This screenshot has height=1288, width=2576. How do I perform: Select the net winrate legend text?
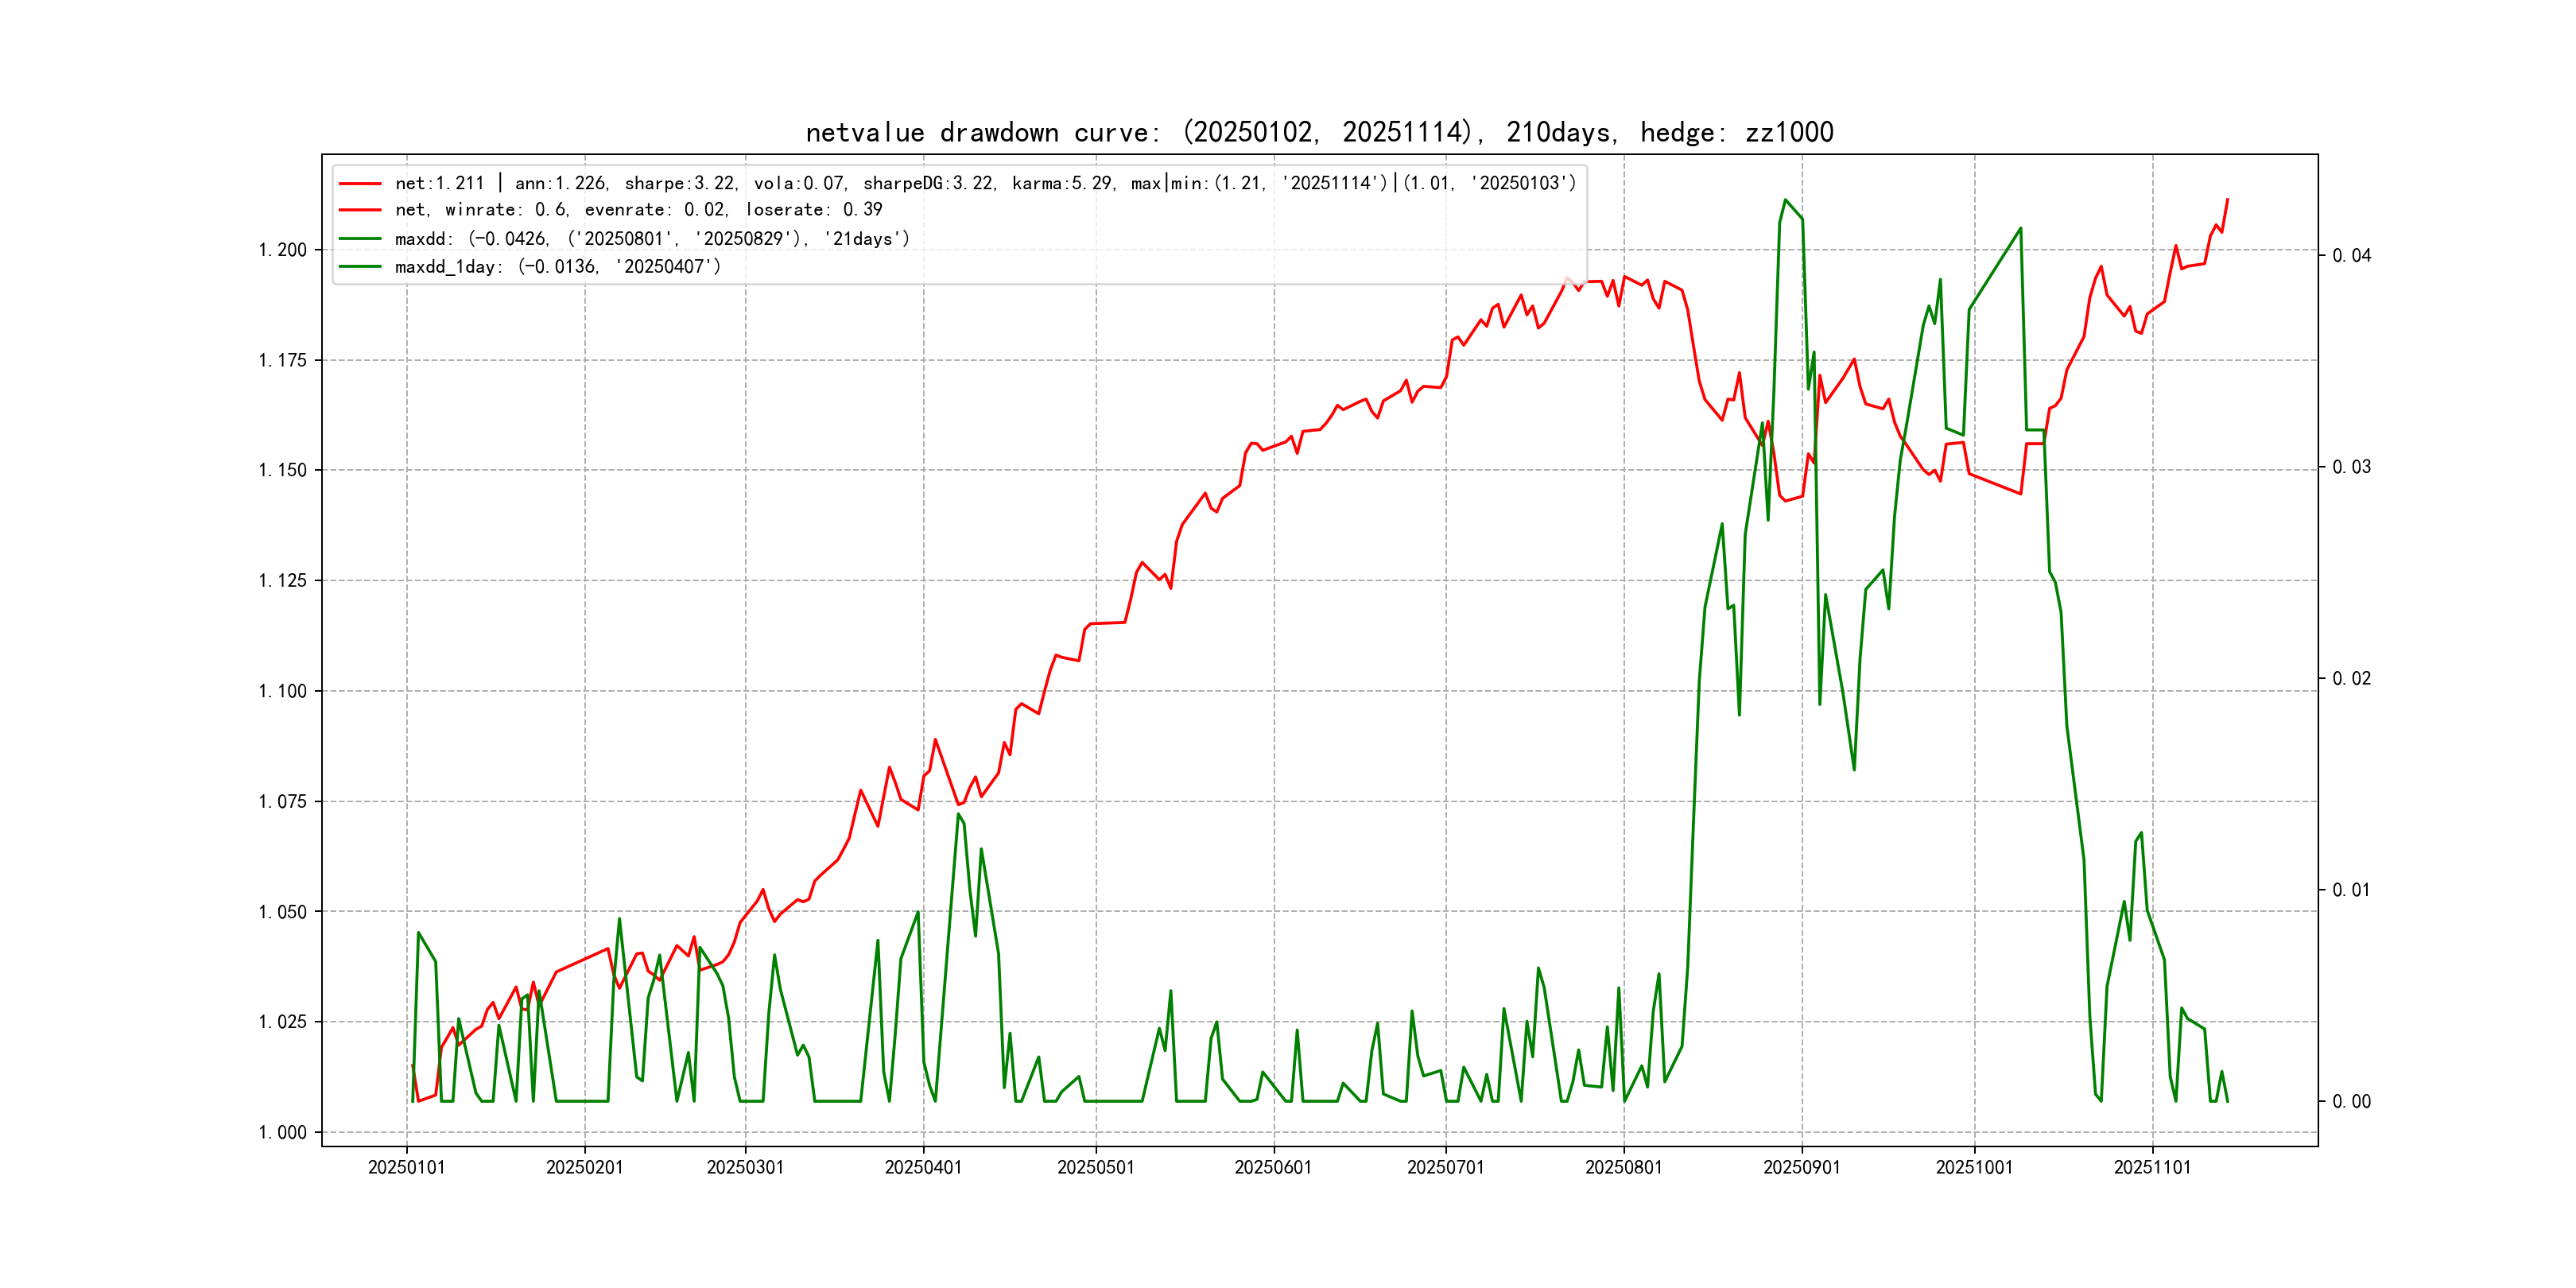click(x=638, y=210)
